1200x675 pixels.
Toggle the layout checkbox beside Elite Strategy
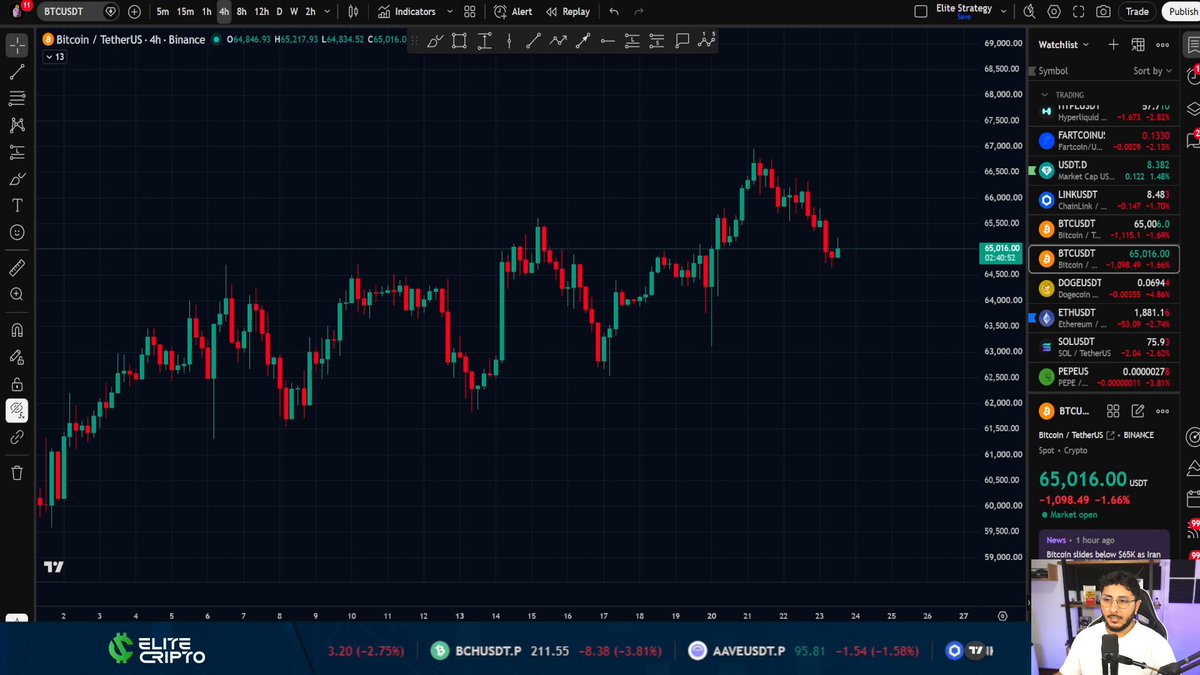click(921, 12)
